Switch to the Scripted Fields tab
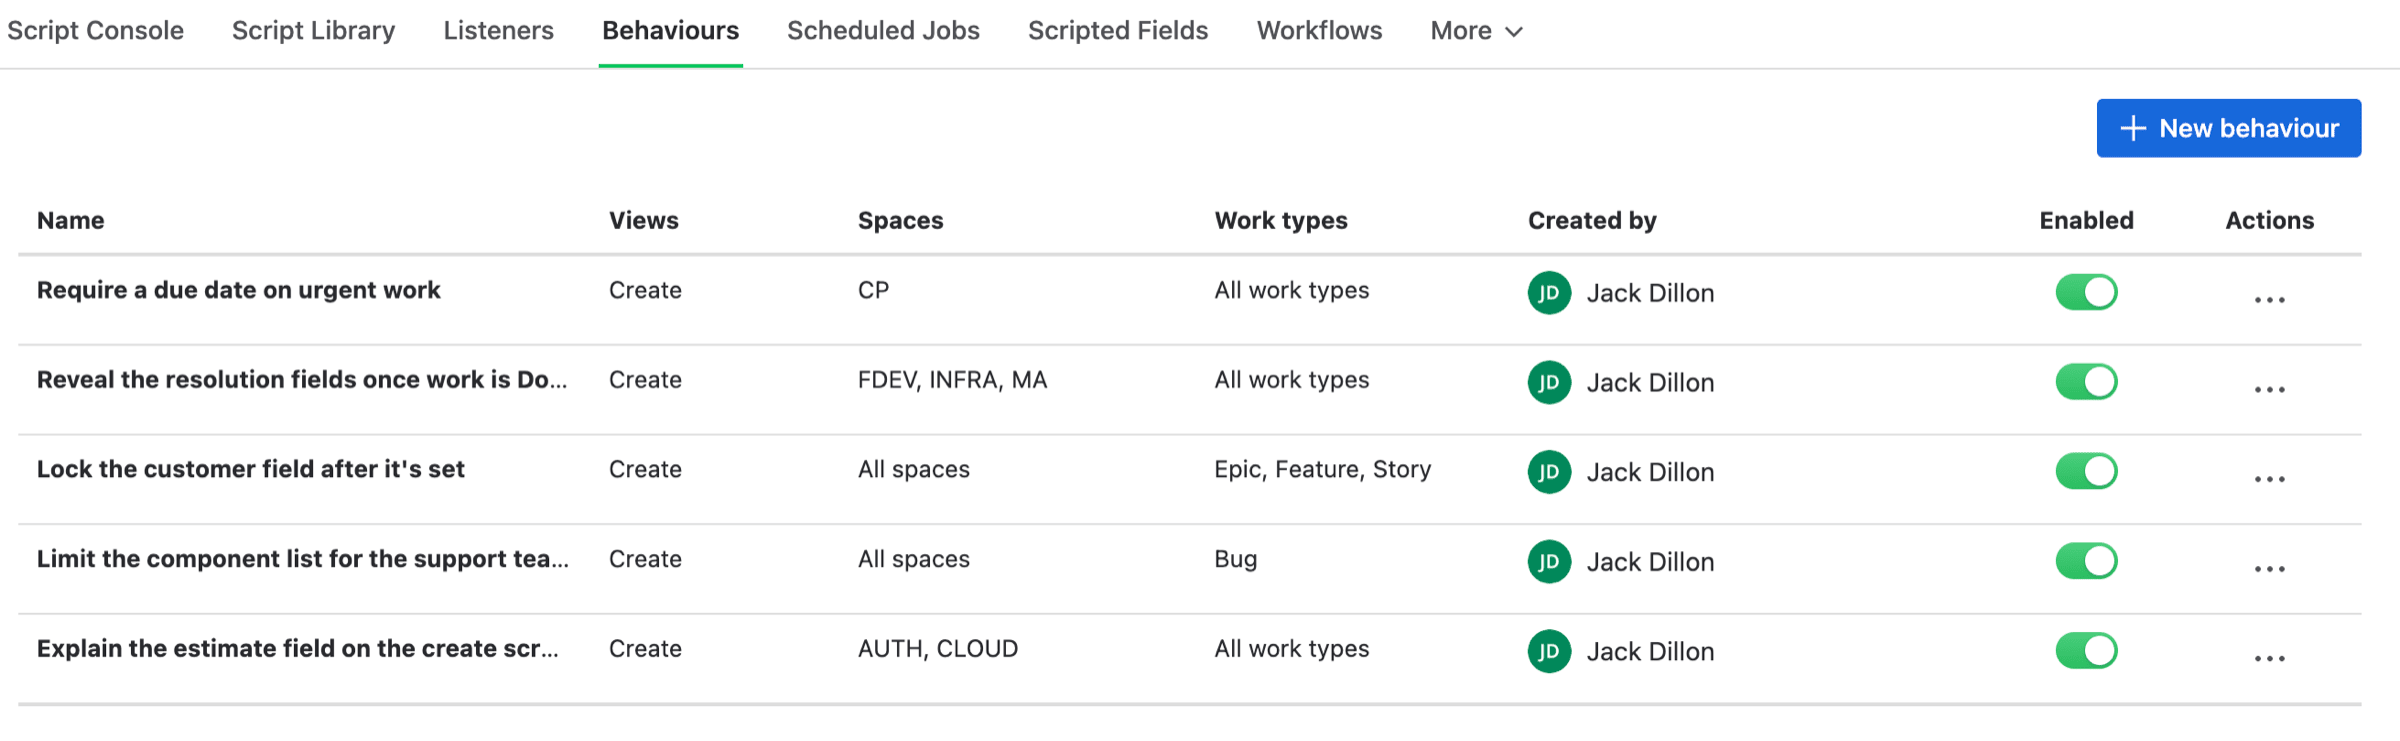Viewport: 2400px width, 741px height. (1118, 31)
